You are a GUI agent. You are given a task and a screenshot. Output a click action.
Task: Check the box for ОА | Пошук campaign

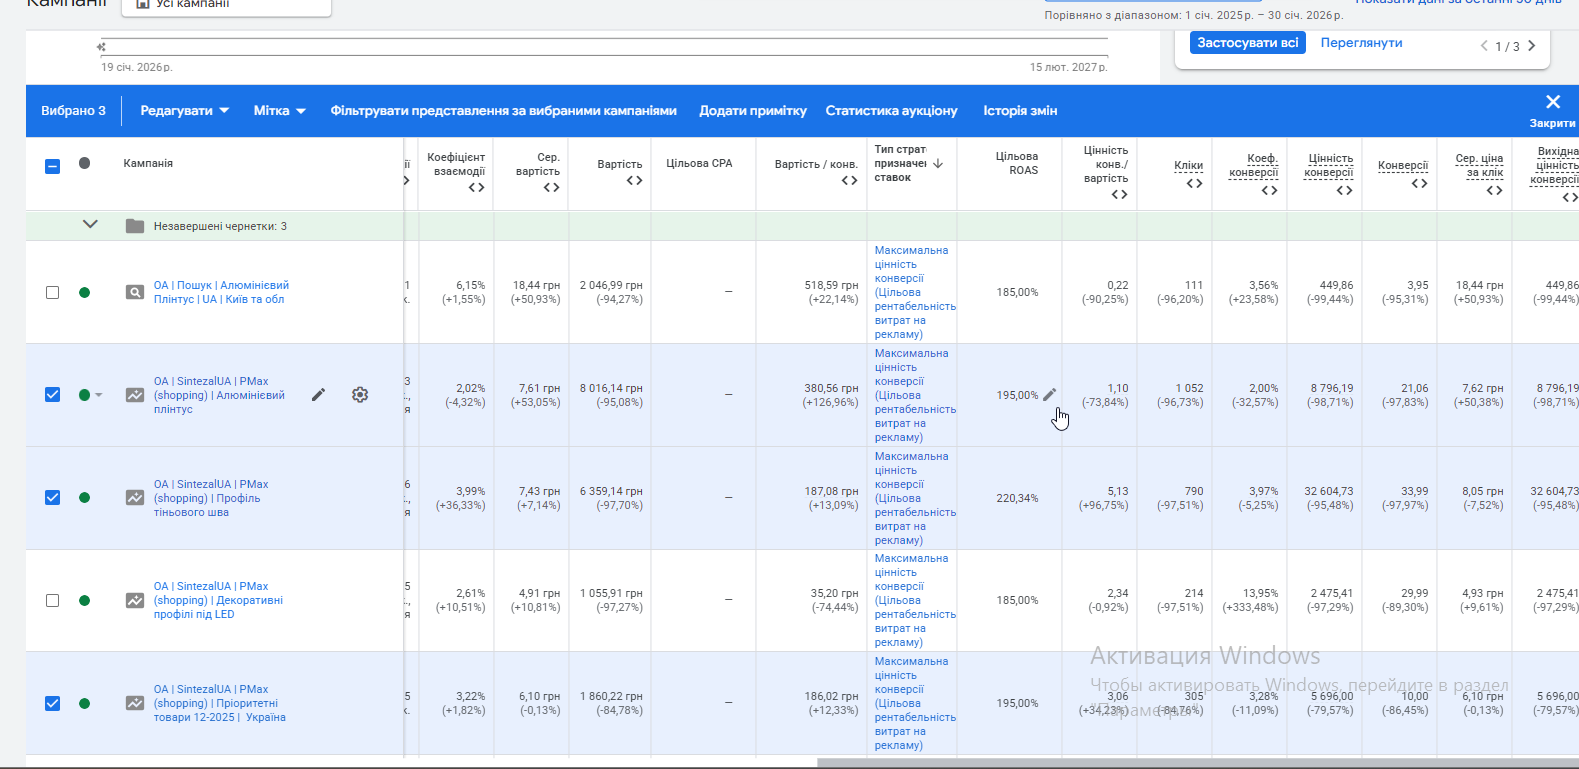tap(53, 293)
